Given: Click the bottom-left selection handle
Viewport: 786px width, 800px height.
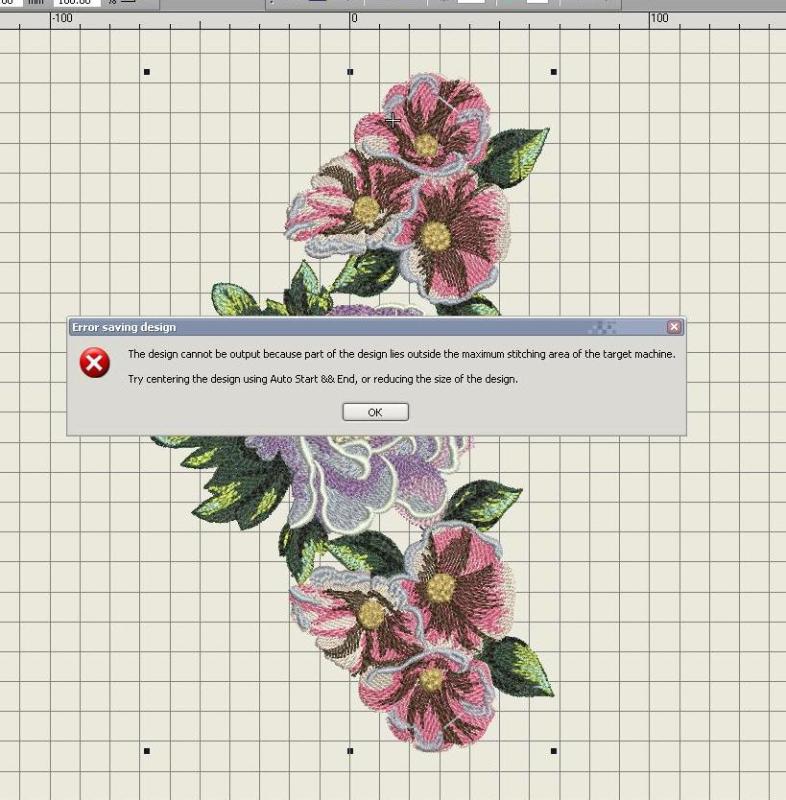Looking at the screenshot, I should click(x=147, y=751).
